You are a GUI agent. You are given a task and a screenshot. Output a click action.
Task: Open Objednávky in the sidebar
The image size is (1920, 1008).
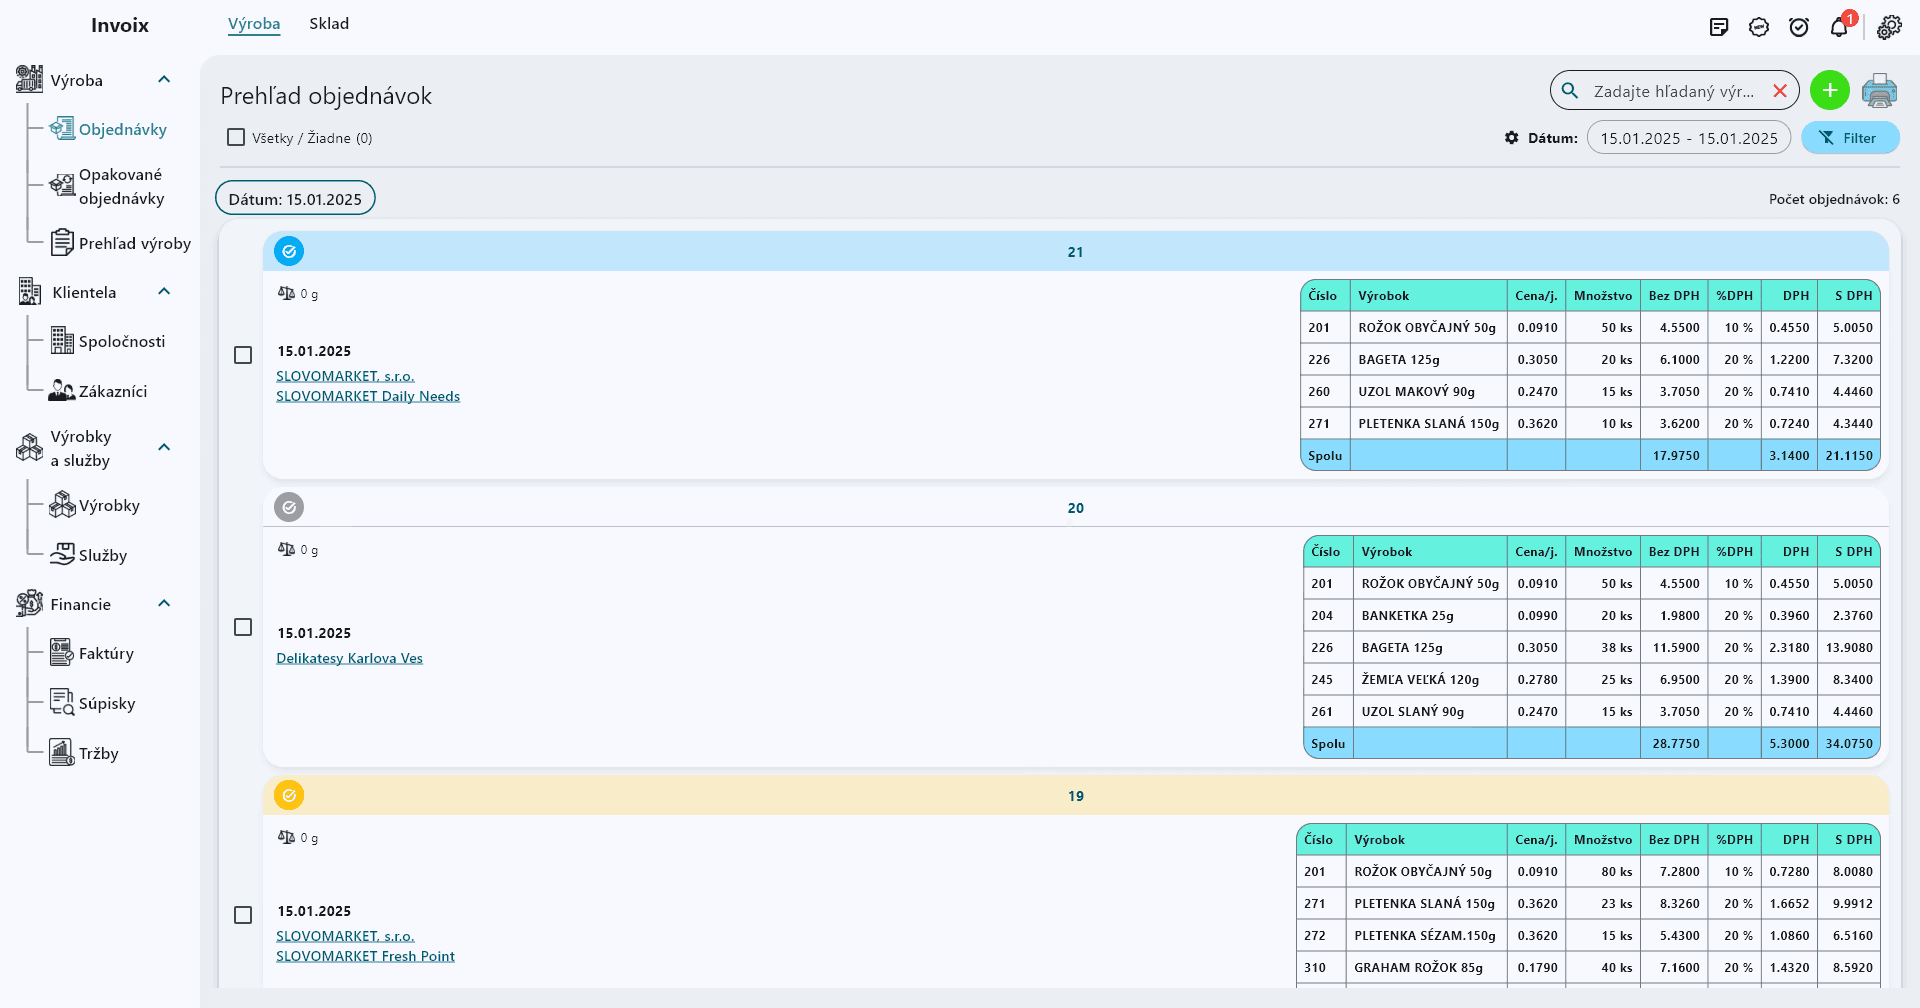pos(123,130)
